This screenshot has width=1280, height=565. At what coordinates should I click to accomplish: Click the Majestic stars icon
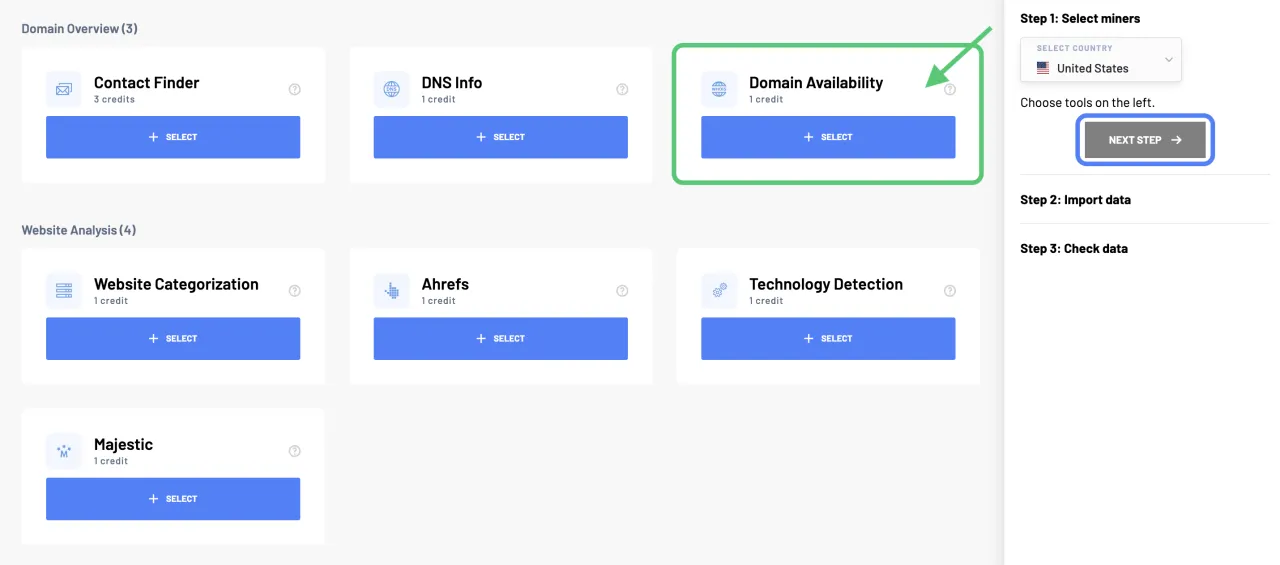tap(64, 451)
